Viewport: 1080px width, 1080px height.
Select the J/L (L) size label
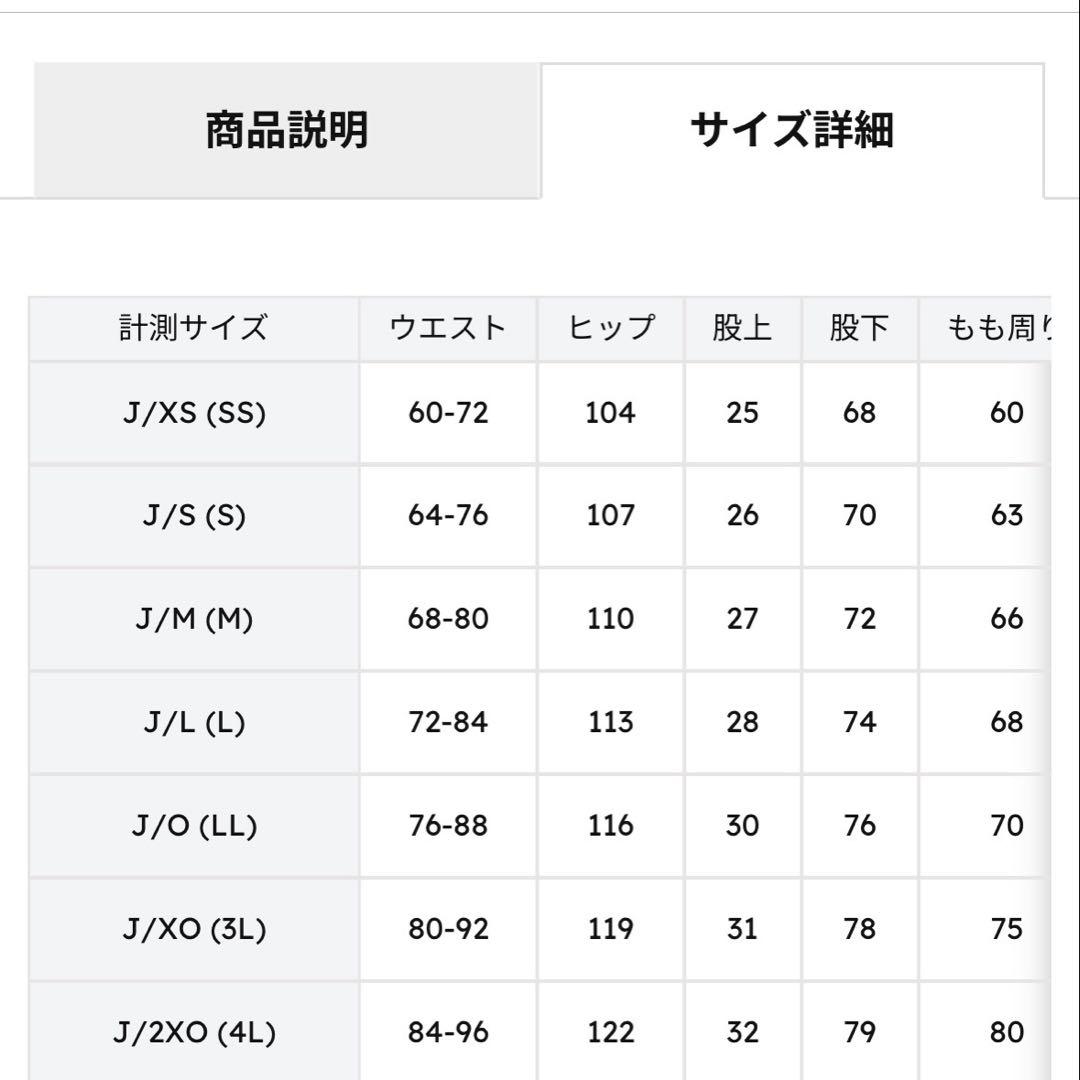193,722
